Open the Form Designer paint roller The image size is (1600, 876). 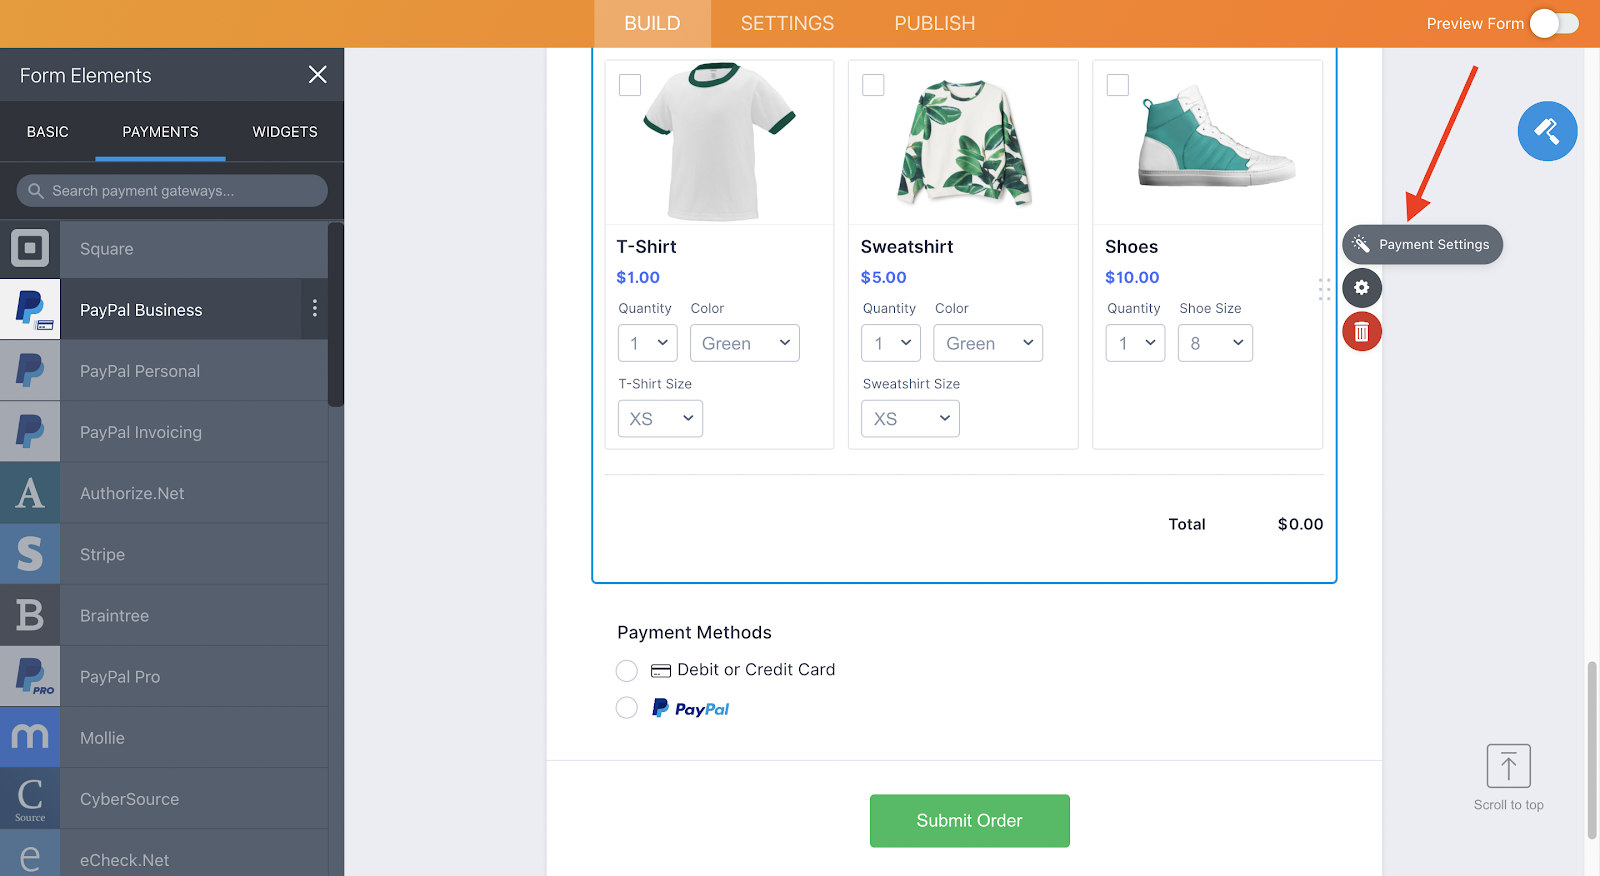pos(1547,131)
